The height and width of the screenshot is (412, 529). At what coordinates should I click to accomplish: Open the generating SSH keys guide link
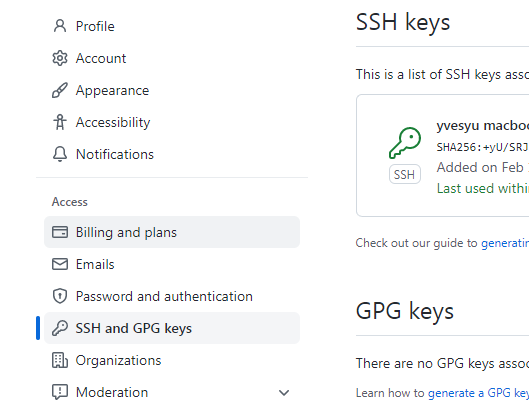click(505, 243)
